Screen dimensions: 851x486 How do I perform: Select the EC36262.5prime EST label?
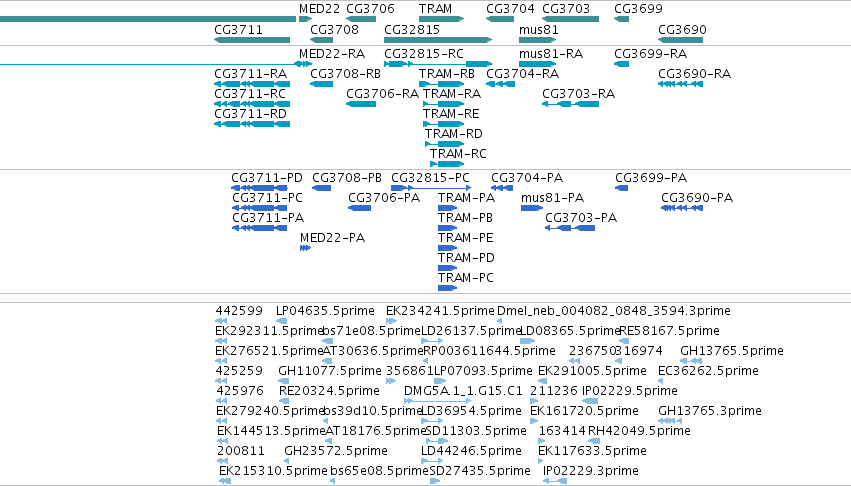pyautogui.click(x=708, y=371)
